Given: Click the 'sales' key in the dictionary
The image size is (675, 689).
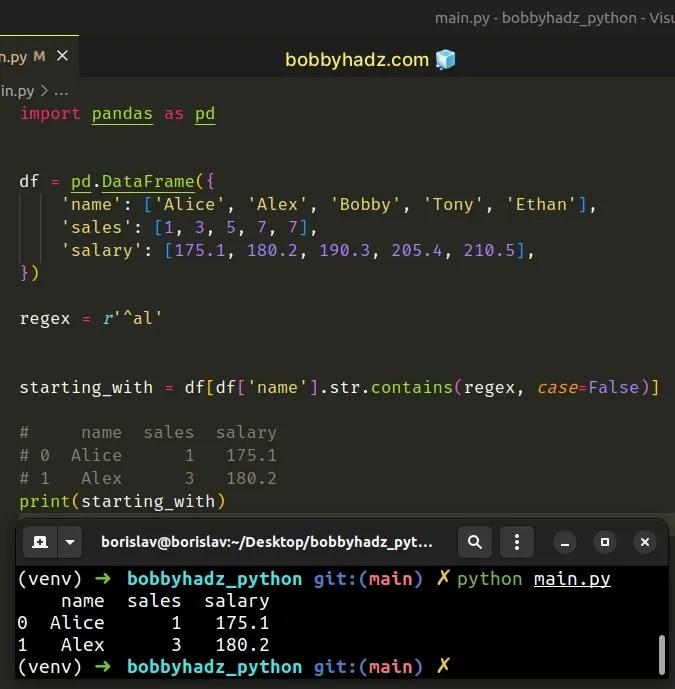Looking at the screenshot, I should pyautogui.click(x=97, y=228).
